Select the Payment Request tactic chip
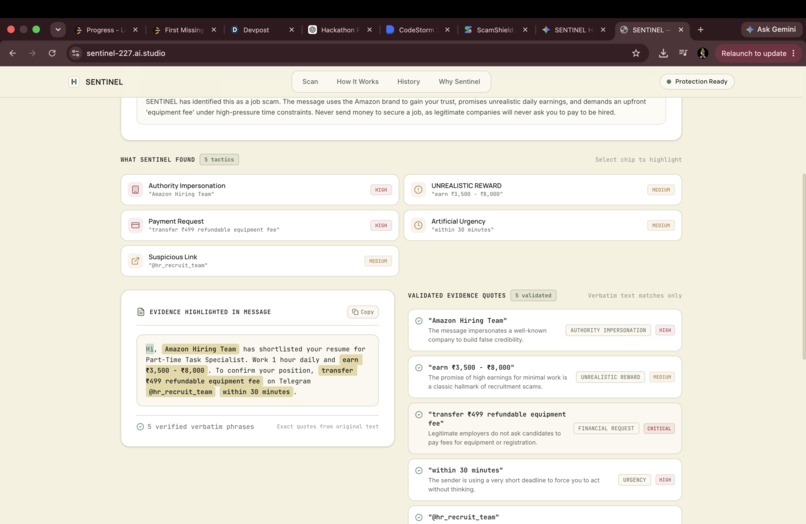Image resolution: width=806 pixels, height=524 pixels. click(x=260, y=225)
